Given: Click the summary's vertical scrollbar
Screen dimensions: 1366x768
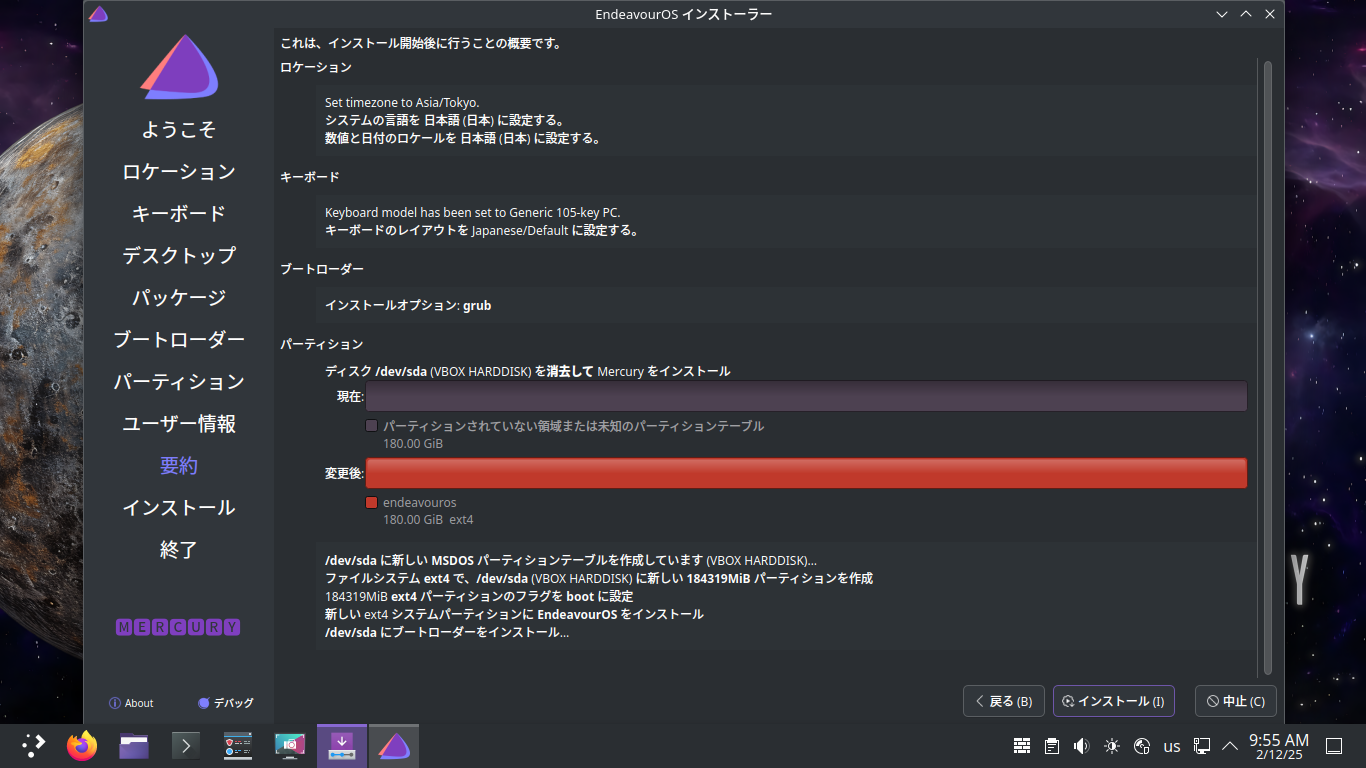Looking at the screenshot, I should point(1268,366).
